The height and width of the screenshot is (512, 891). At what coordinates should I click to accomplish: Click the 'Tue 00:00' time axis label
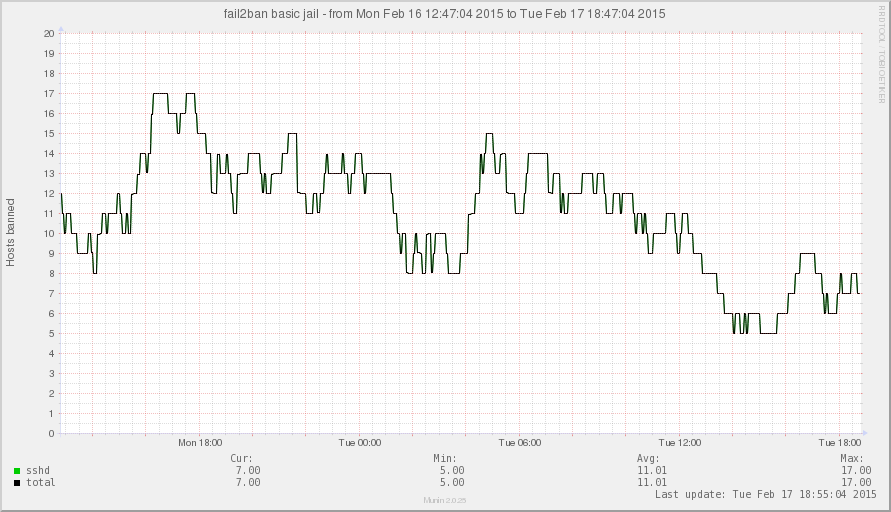[x=360, y=442]
